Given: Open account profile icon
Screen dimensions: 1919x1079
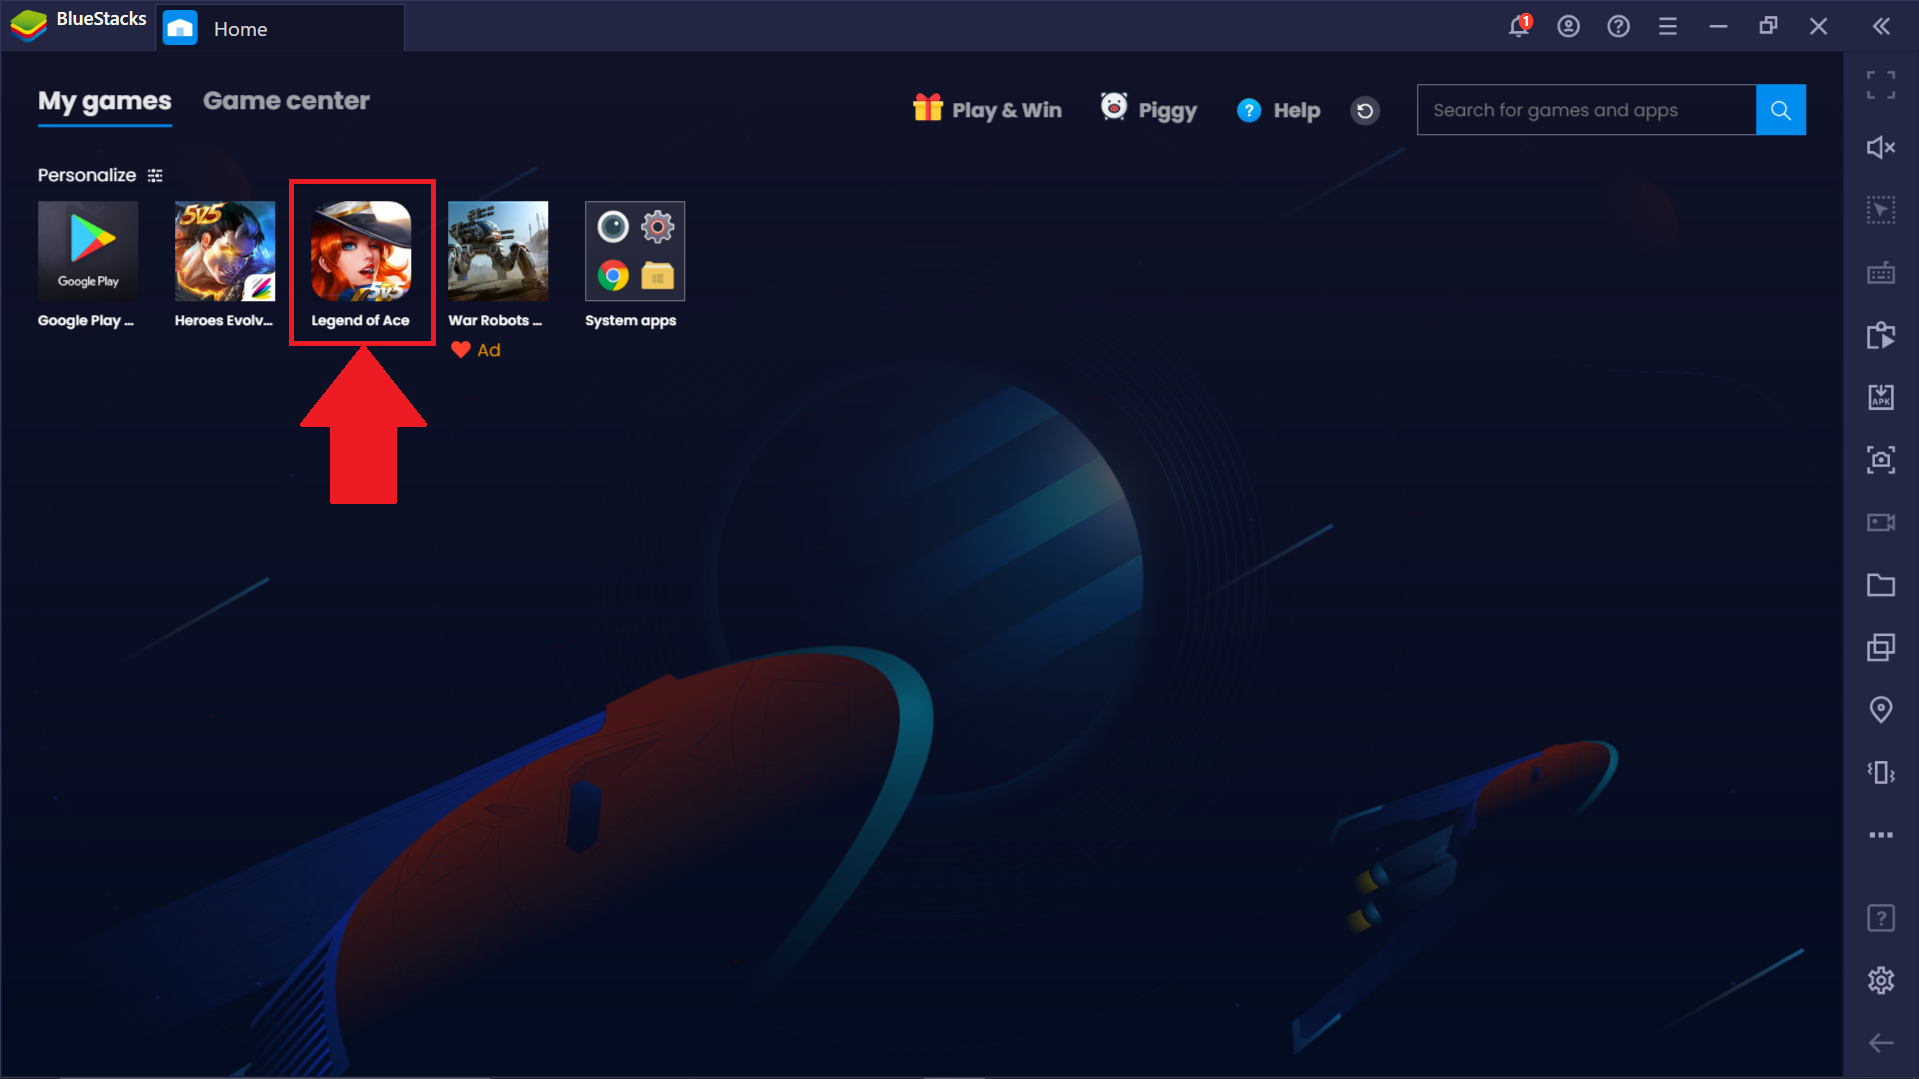Looking at the screenshot, I should pos(1568,27).
